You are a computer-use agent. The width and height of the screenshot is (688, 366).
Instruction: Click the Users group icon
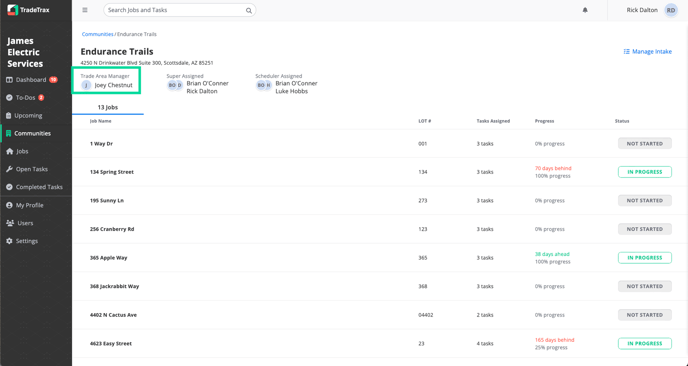(x=10, y=223)
